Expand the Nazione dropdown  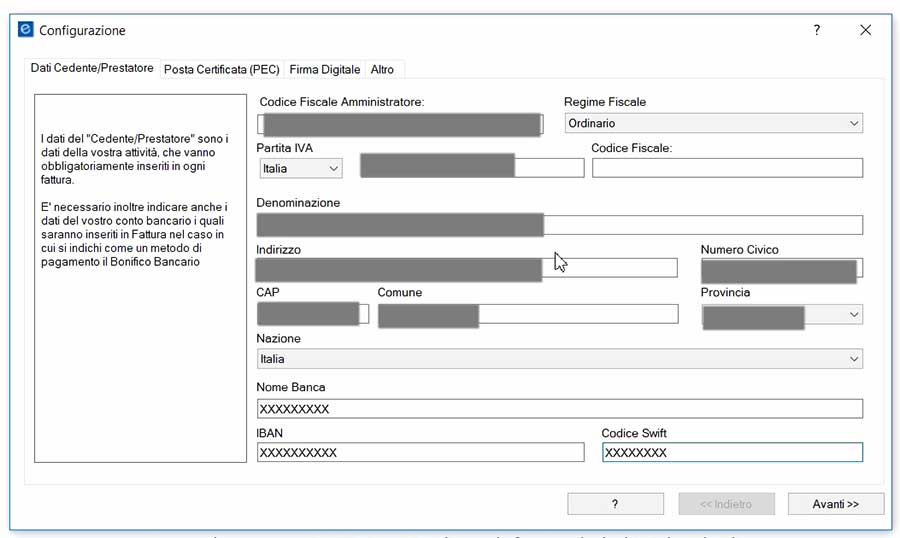[560, 359]
